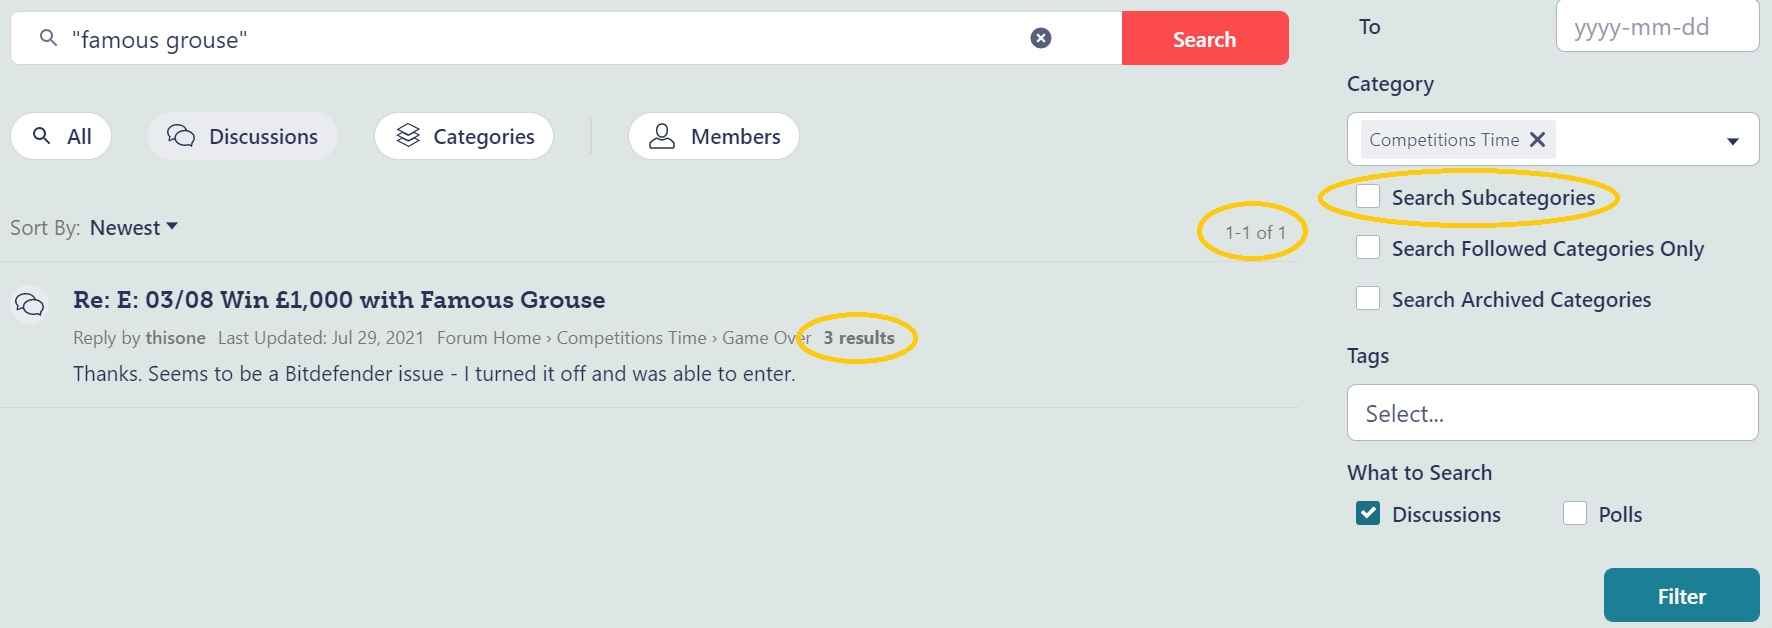Expand the Category dropdown arrow
Viewport: 1772px width, 628px height.
pos(1733,141)
